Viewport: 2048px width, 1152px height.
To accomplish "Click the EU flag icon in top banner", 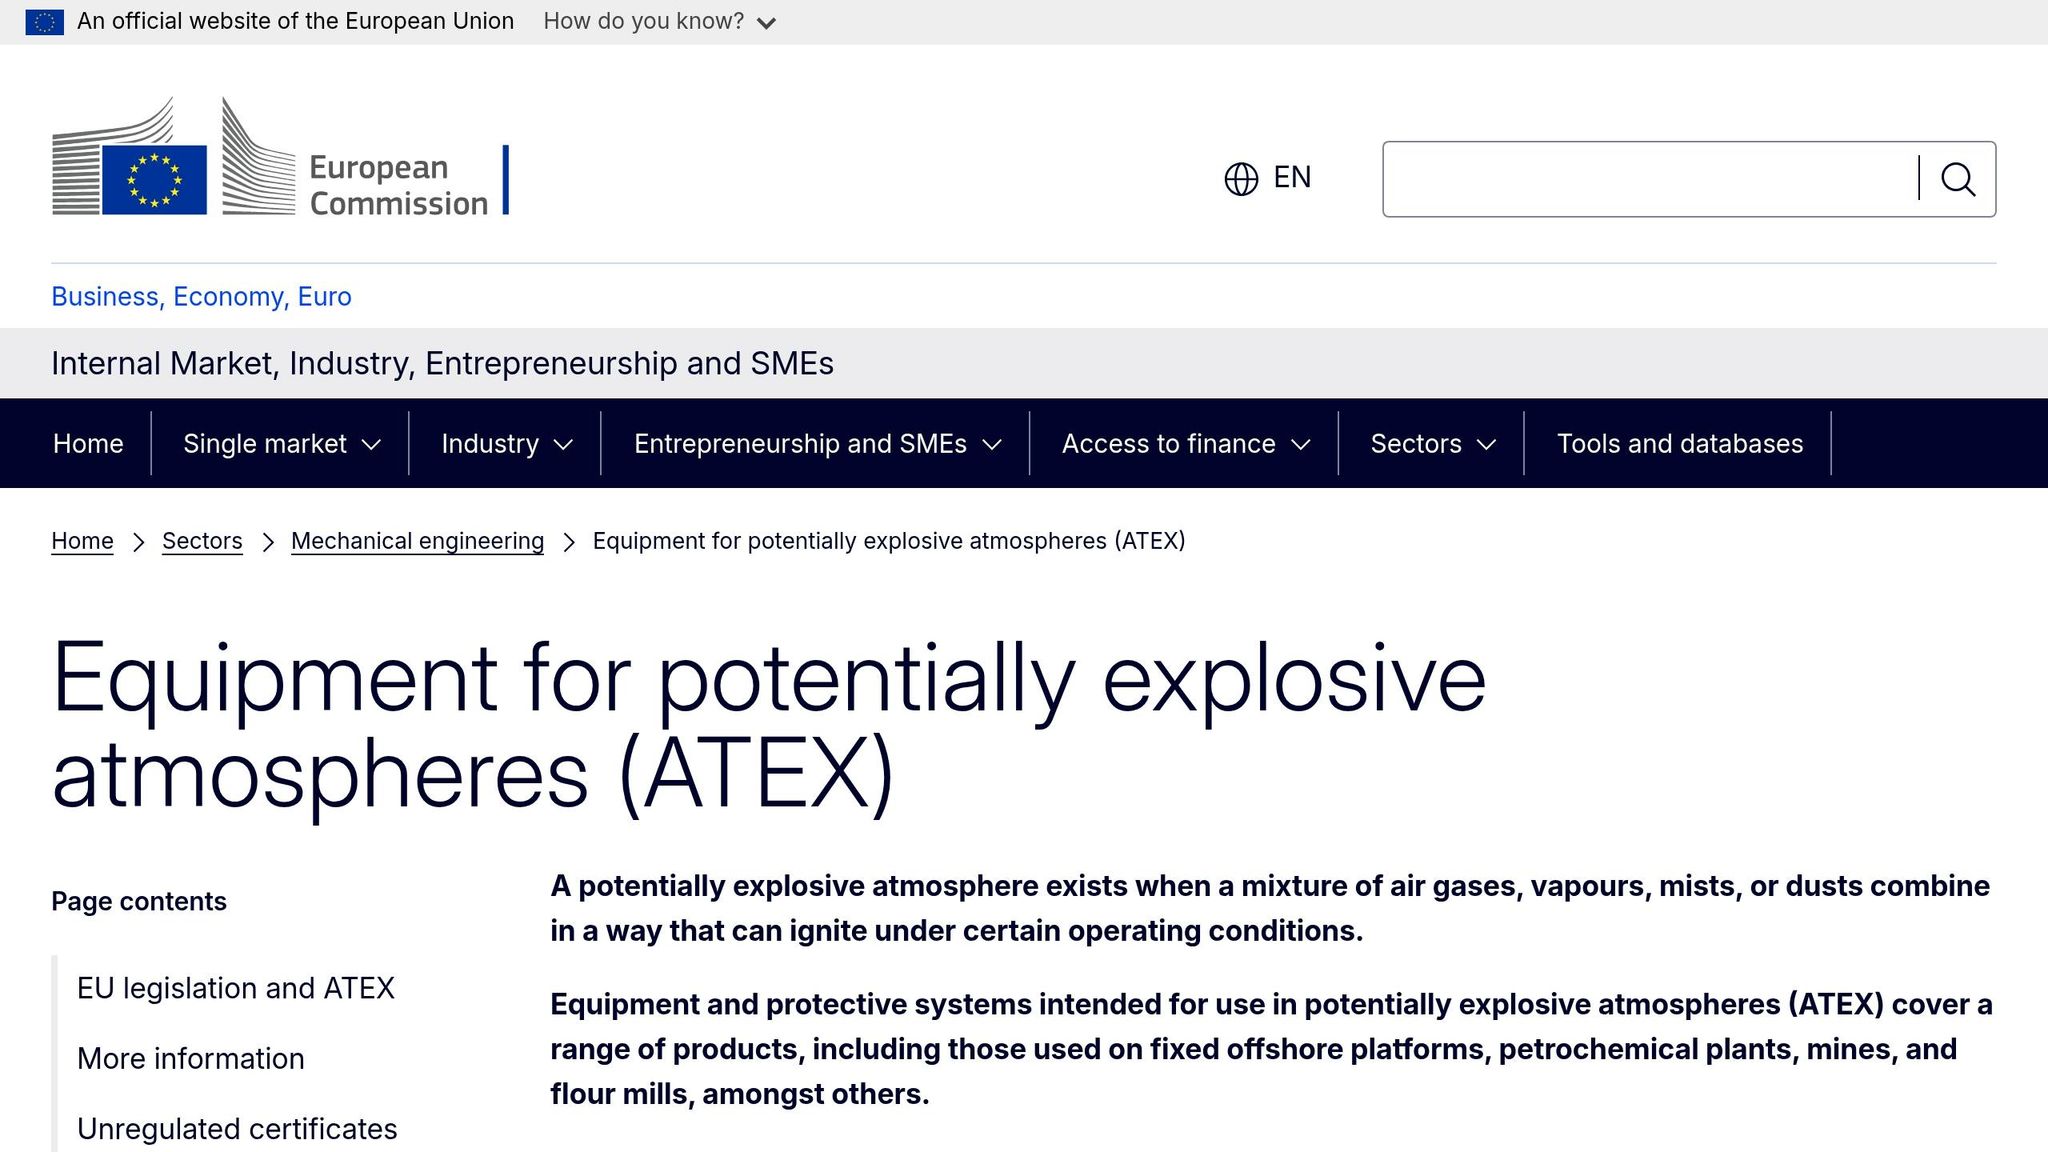I will (44, 21).
